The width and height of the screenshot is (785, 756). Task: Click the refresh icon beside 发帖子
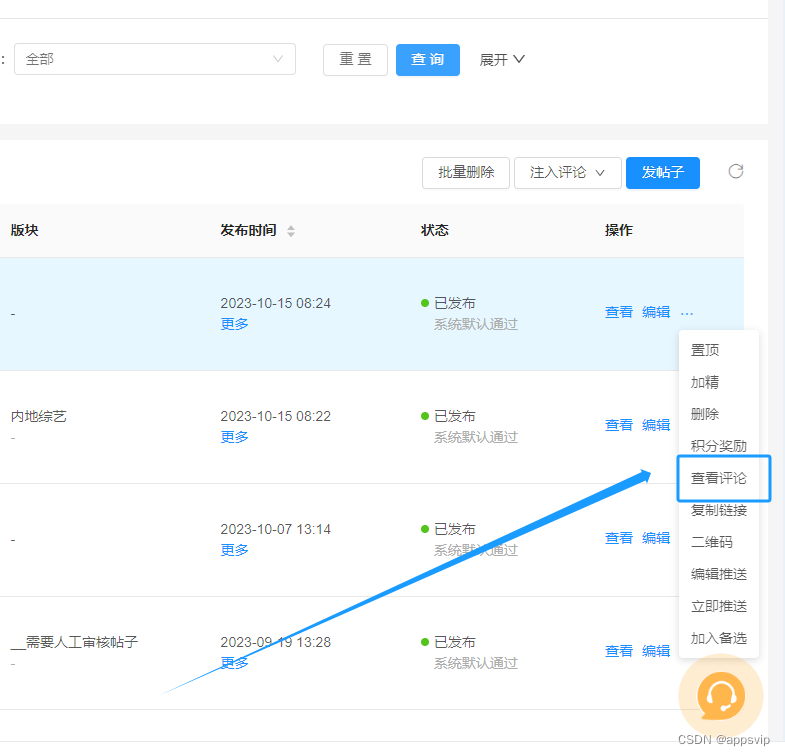point(735,171)
